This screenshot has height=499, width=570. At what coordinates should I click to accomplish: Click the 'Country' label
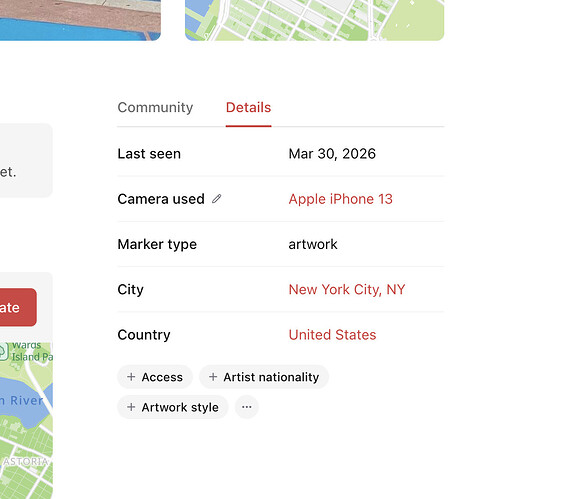tap(144, 335)
